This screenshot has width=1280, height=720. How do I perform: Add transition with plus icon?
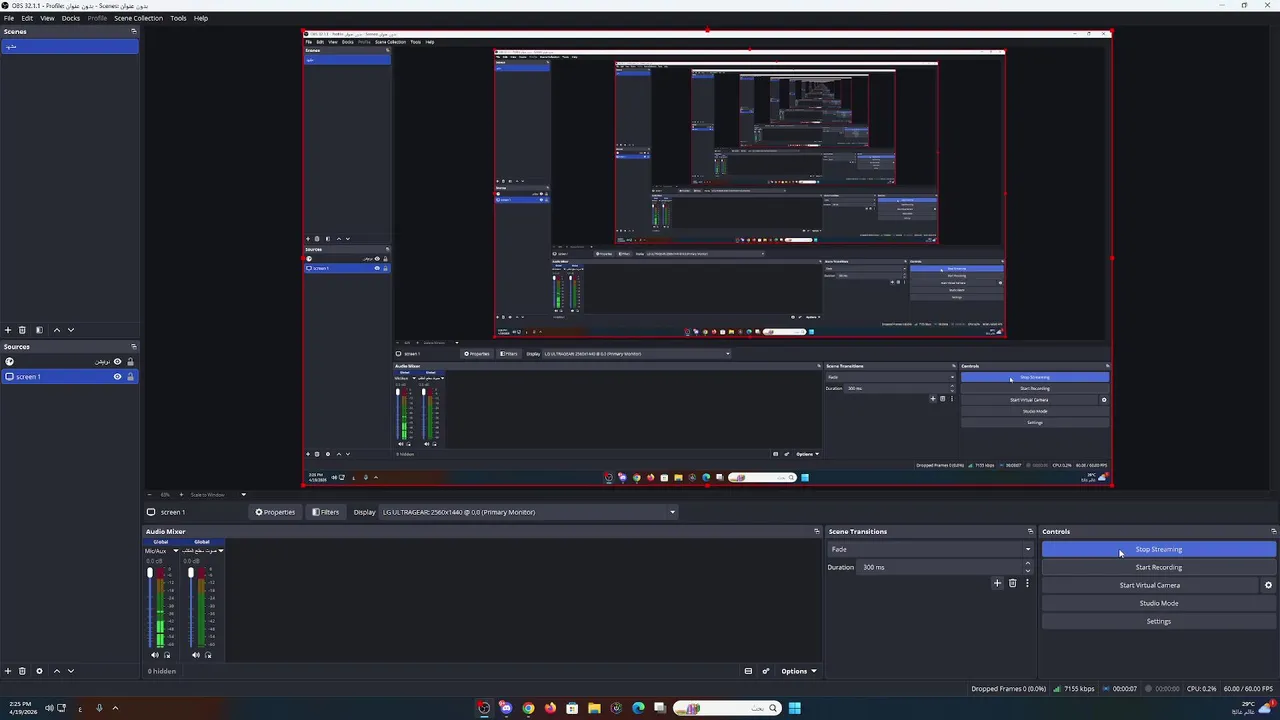997,583
